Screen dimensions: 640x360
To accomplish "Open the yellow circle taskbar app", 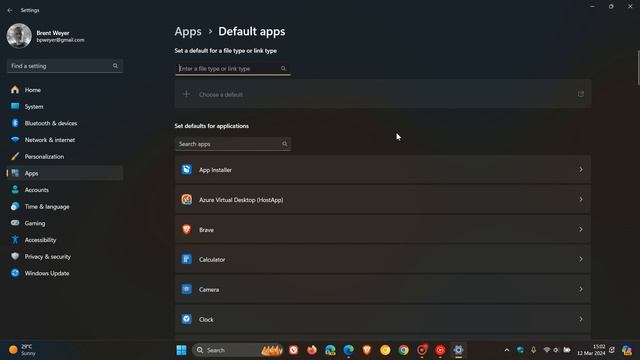I will point(385,350).
